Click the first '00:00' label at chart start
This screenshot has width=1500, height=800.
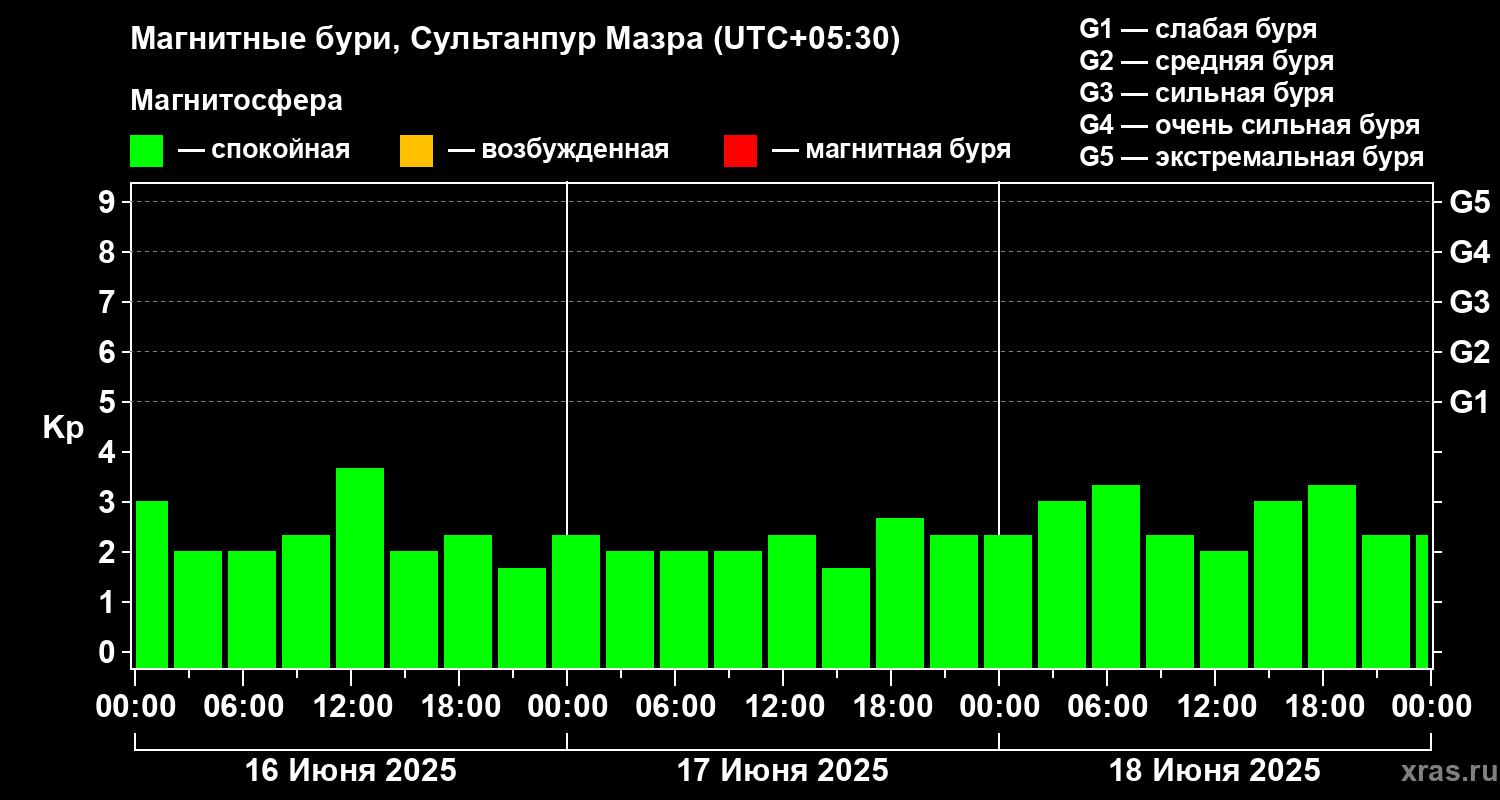[135, 707]
